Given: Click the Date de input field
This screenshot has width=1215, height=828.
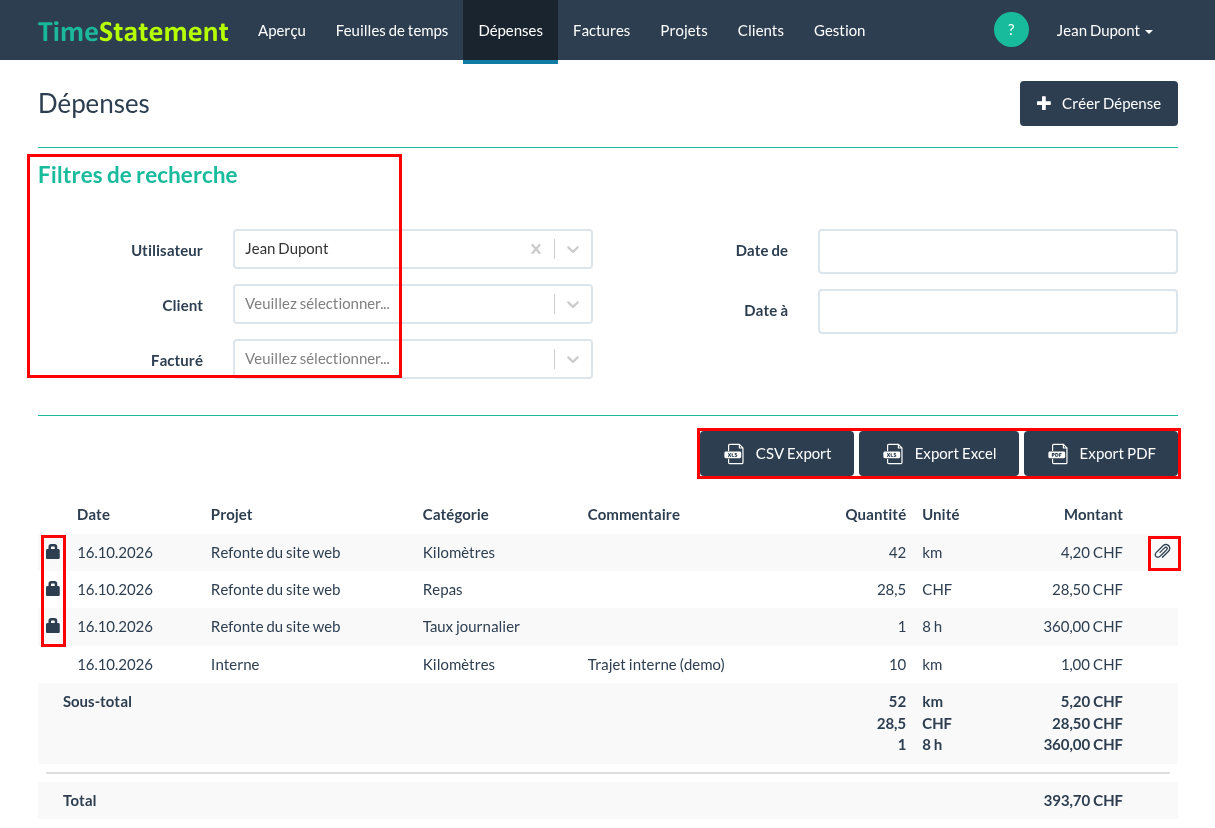Looking at the screenshot, I should (998, 251).
